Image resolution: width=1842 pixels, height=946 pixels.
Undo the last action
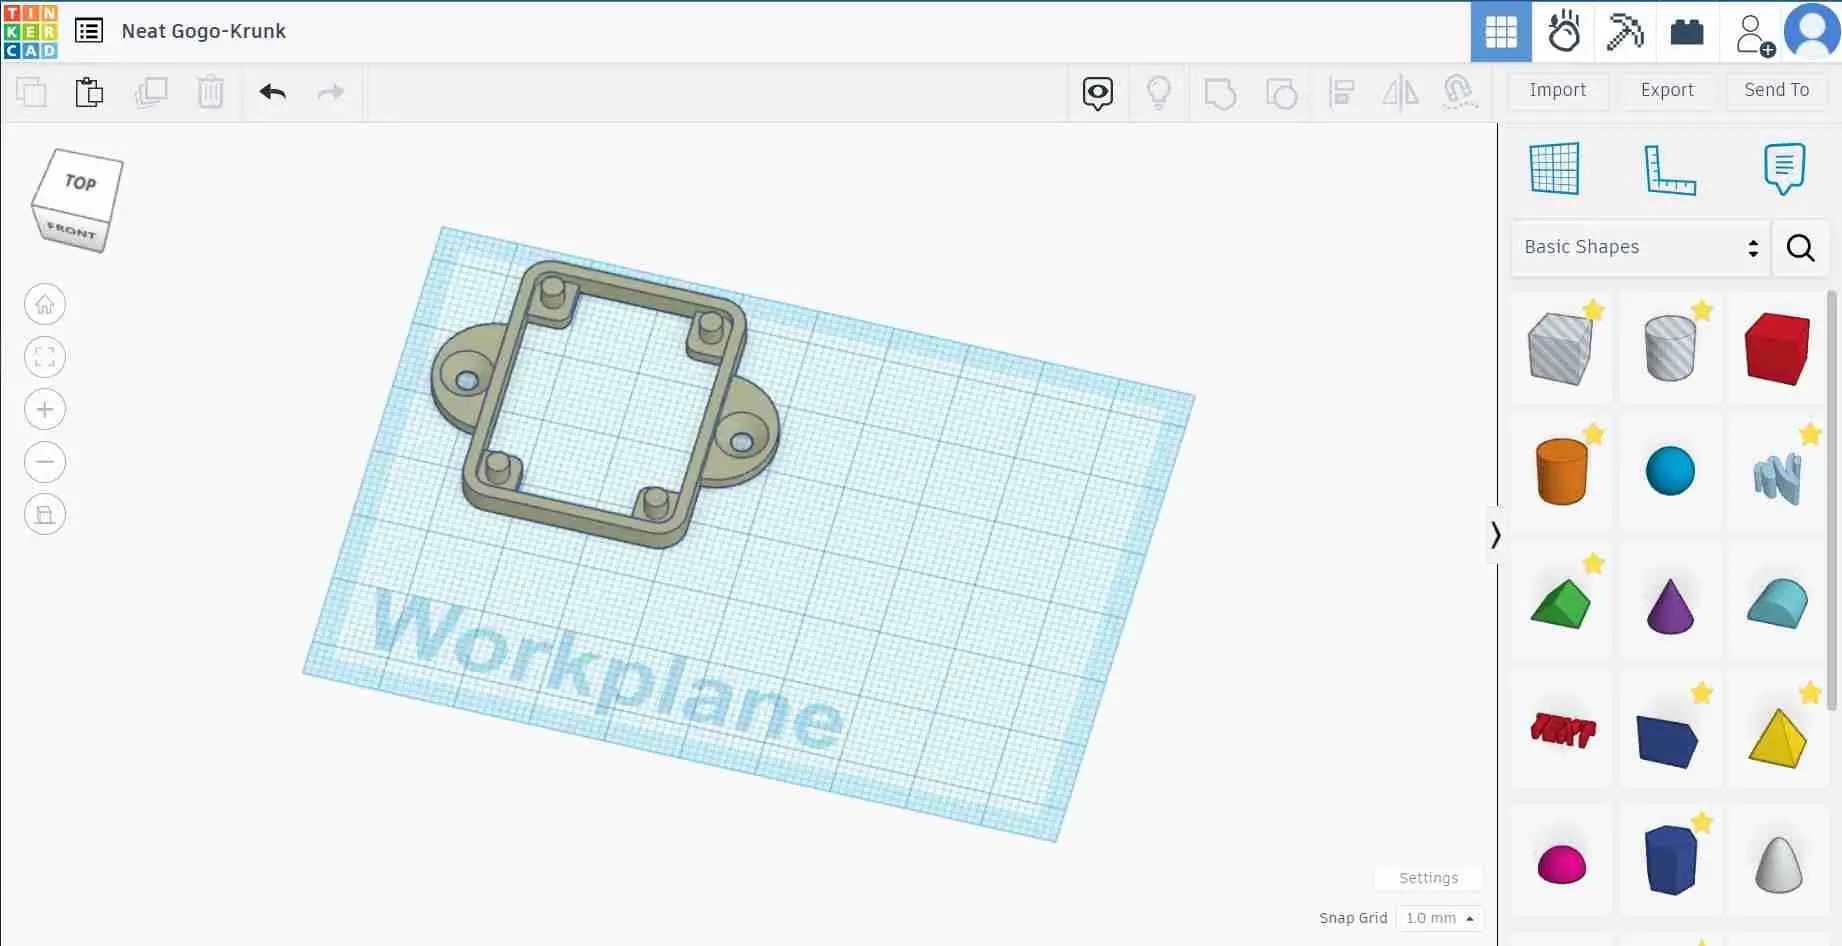click(272, 92)
